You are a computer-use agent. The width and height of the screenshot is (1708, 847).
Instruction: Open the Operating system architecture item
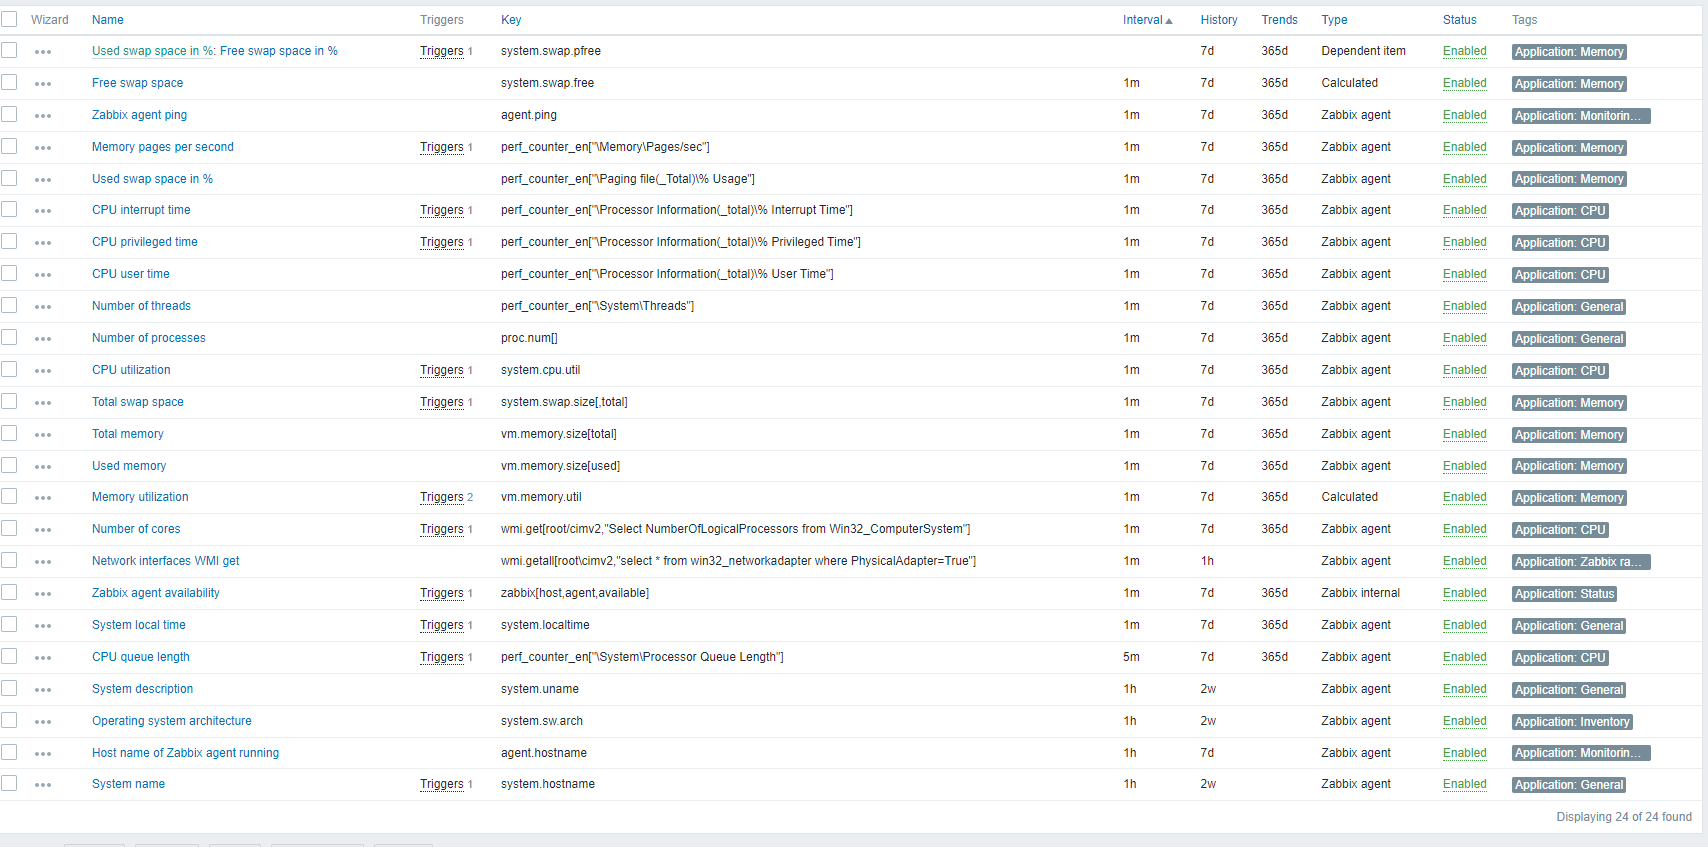(171, 721)
